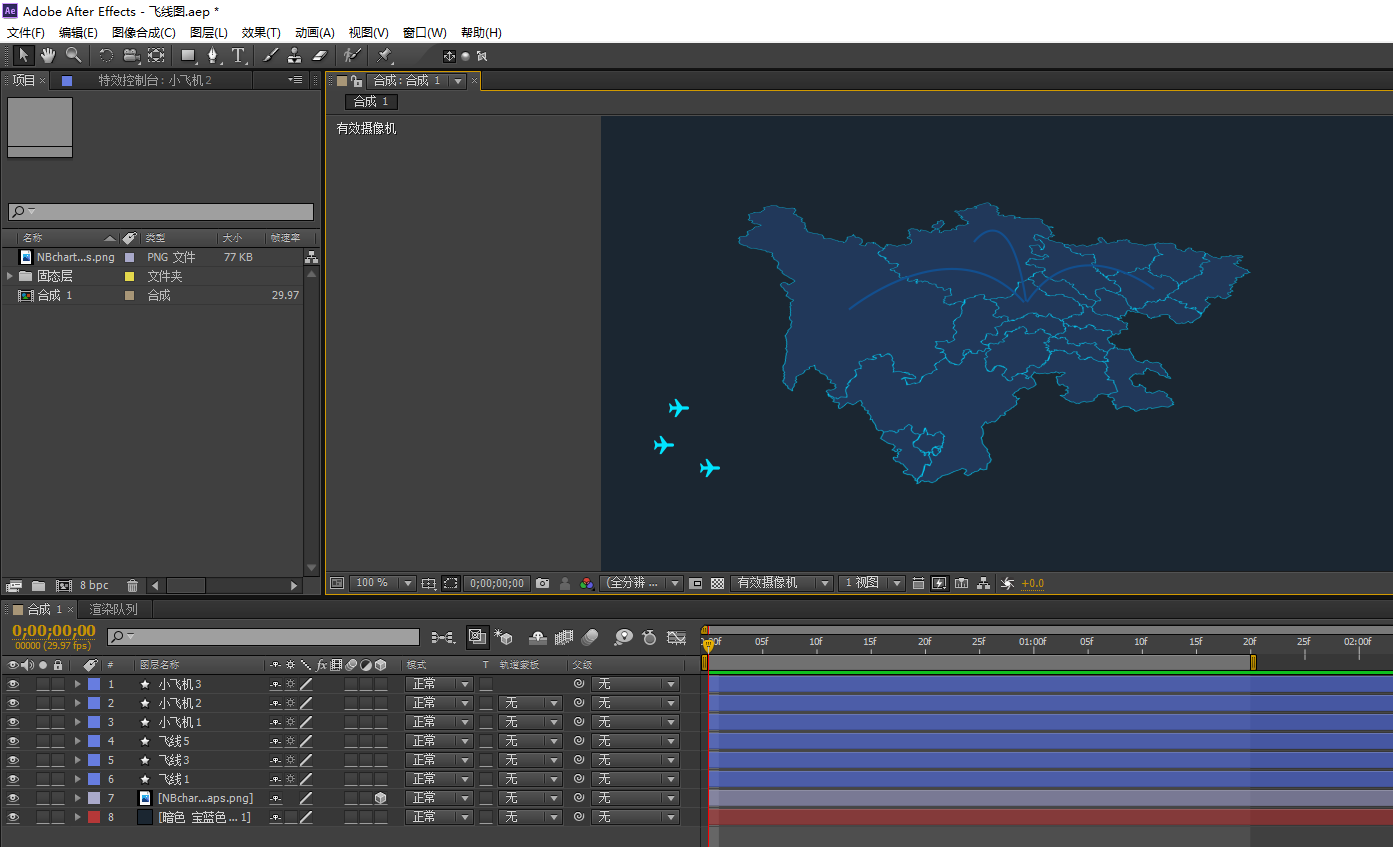1393x847 pixels.
Task: Open the resolution (全分辨...) dropdown
Action: (x=641, y=583)
